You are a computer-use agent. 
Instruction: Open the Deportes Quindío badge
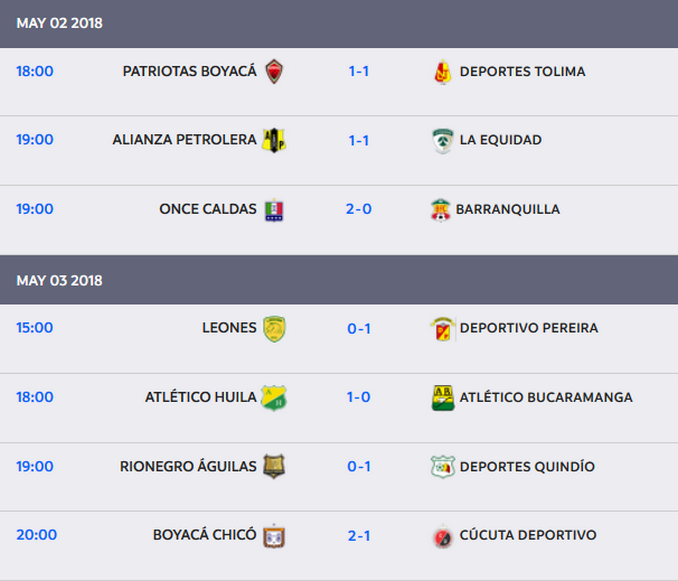click(x=443, y=467)
